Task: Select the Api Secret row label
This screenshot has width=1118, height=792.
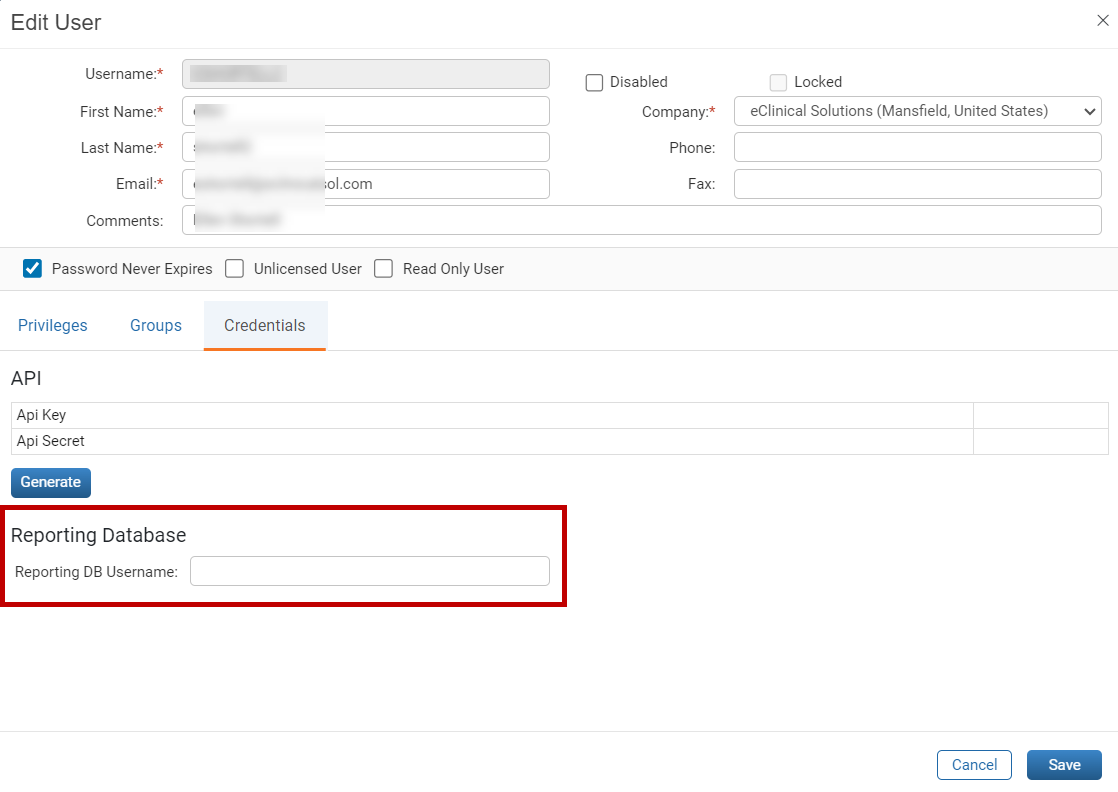Action: click(x=51, y=441)
